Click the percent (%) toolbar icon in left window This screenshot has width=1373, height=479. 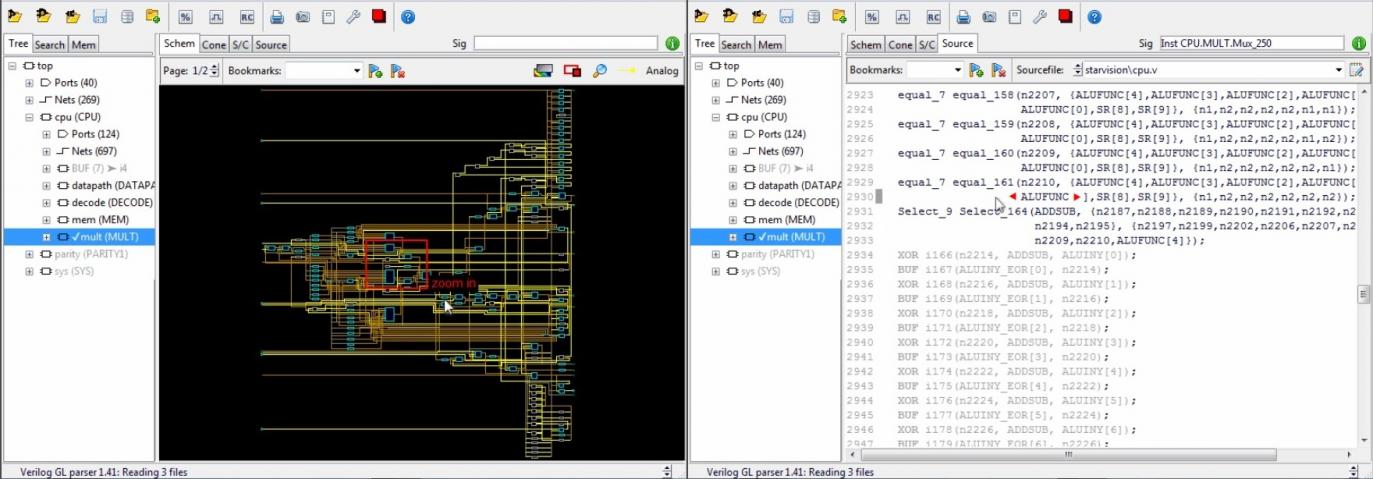point(185,16)
